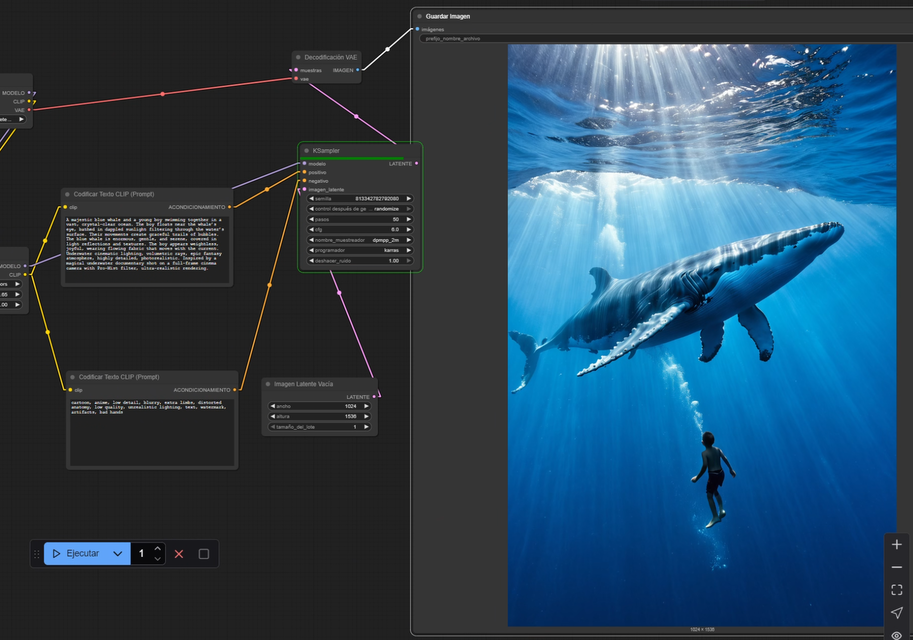Click the IMAGEN output port on Decodificación VAE
This screenshot has width=913, height=640.
358,70
